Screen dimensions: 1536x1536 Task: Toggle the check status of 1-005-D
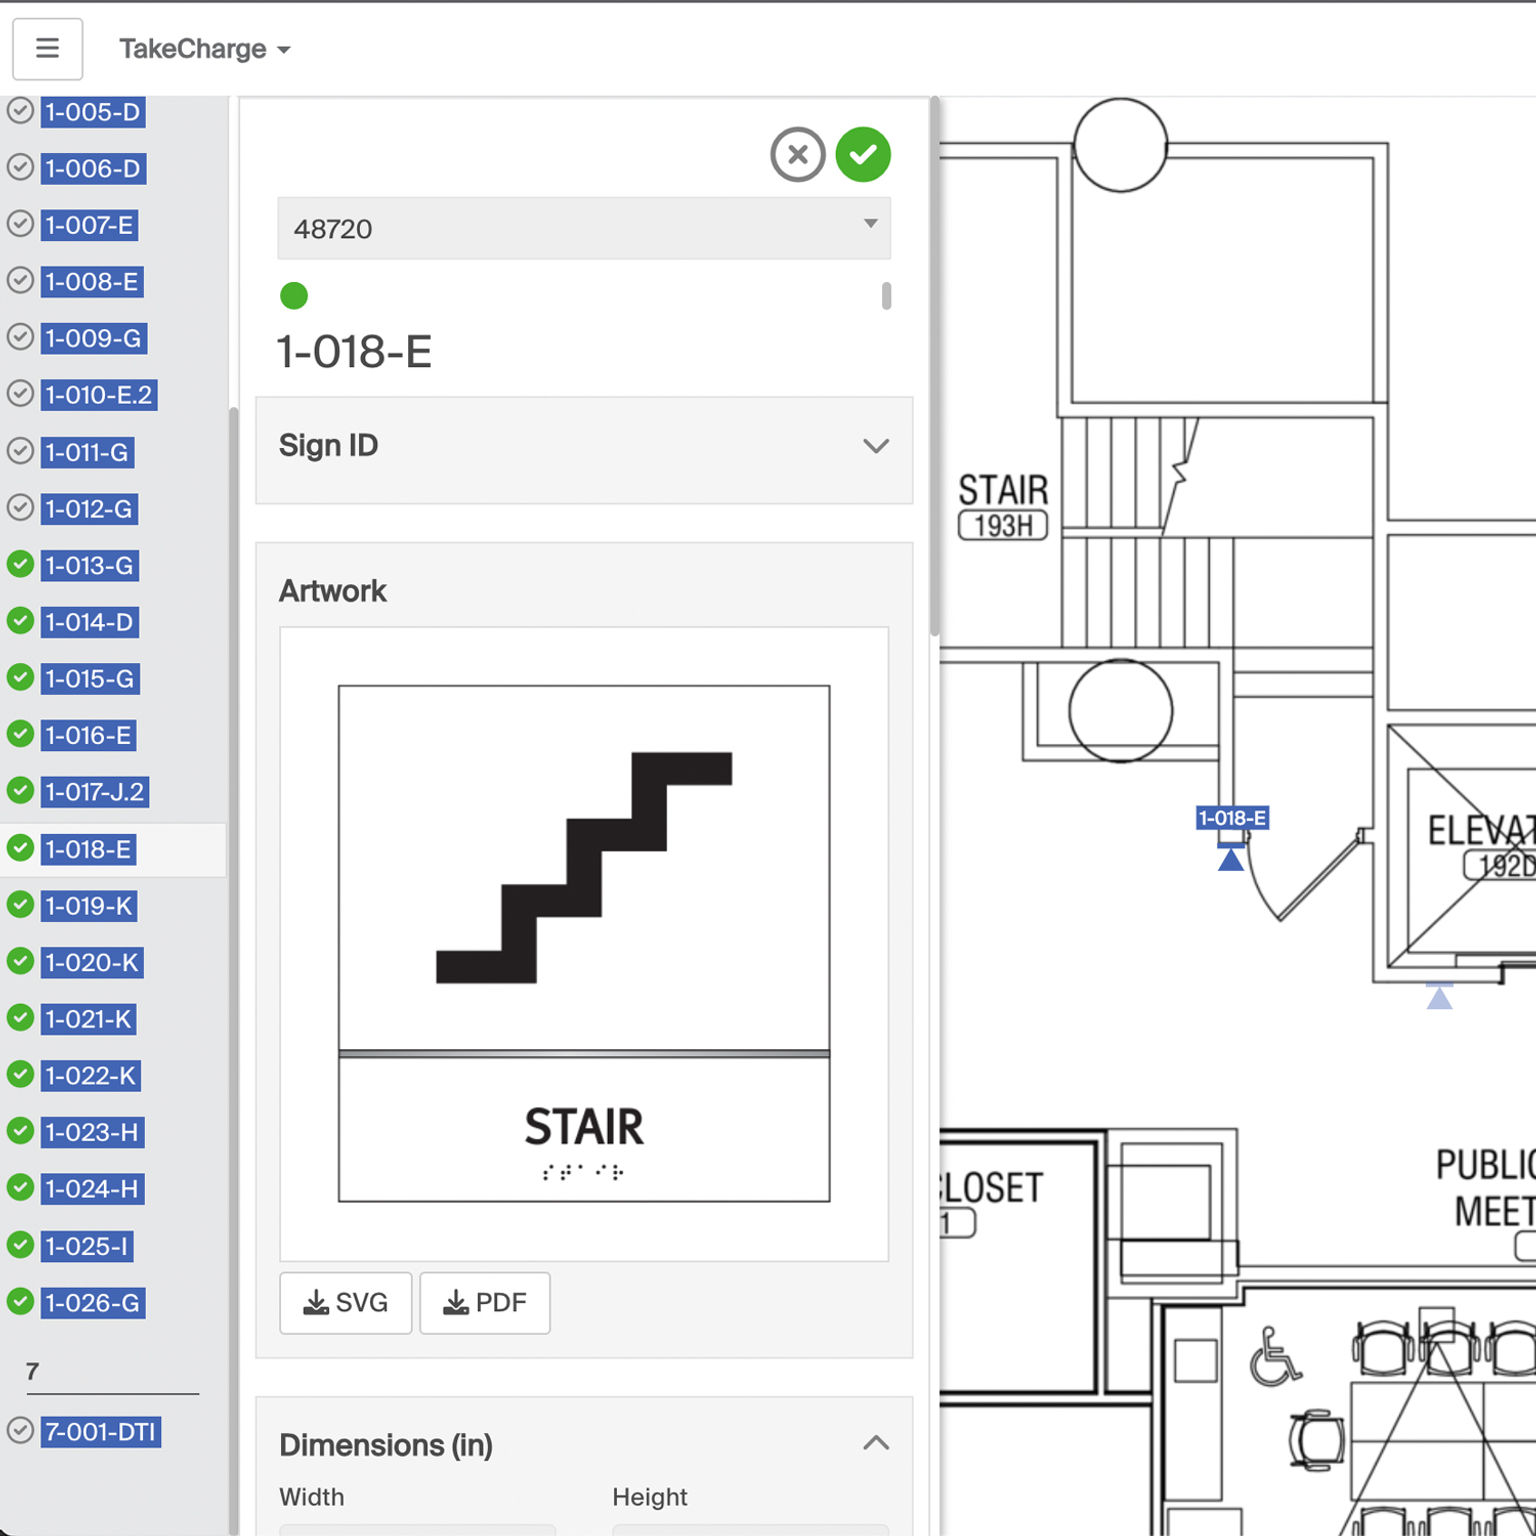[20, 111]
